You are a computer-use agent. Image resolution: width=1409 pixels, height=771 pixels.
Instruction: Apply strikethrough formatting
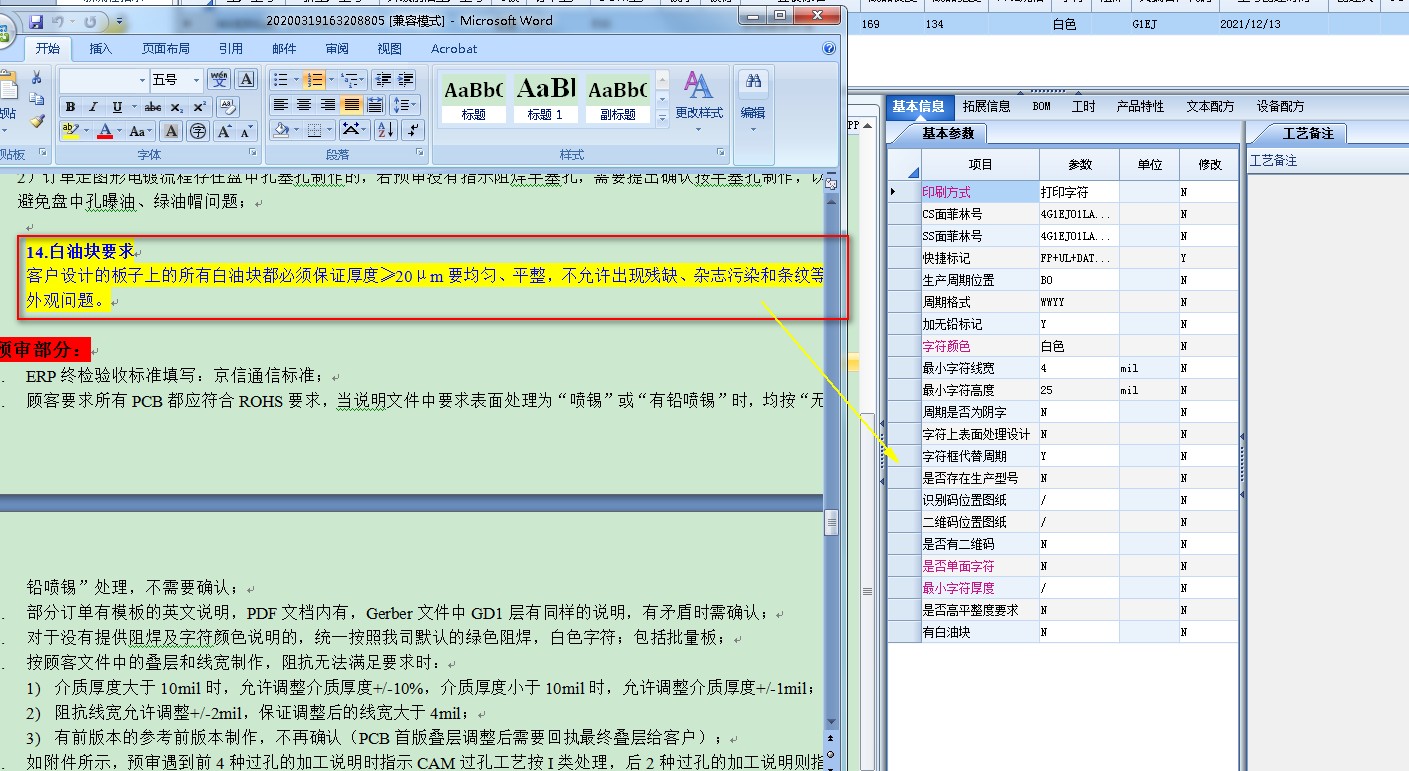tap(153, 107)
